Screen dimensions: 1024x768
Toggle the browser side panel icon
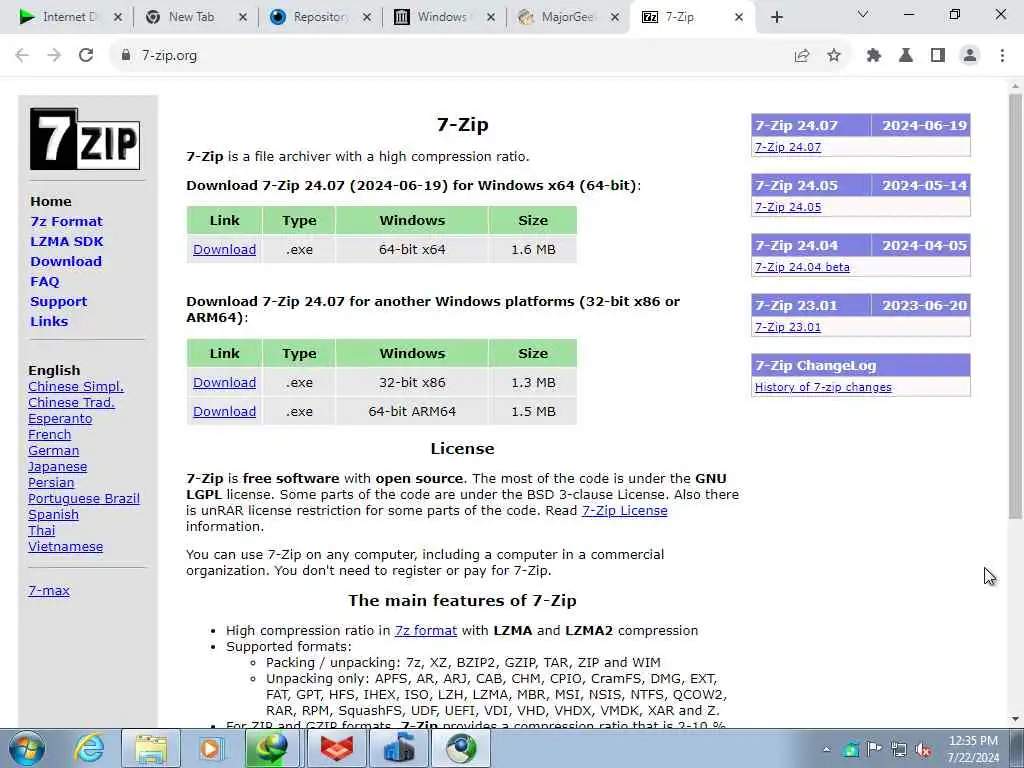point(938,56)
